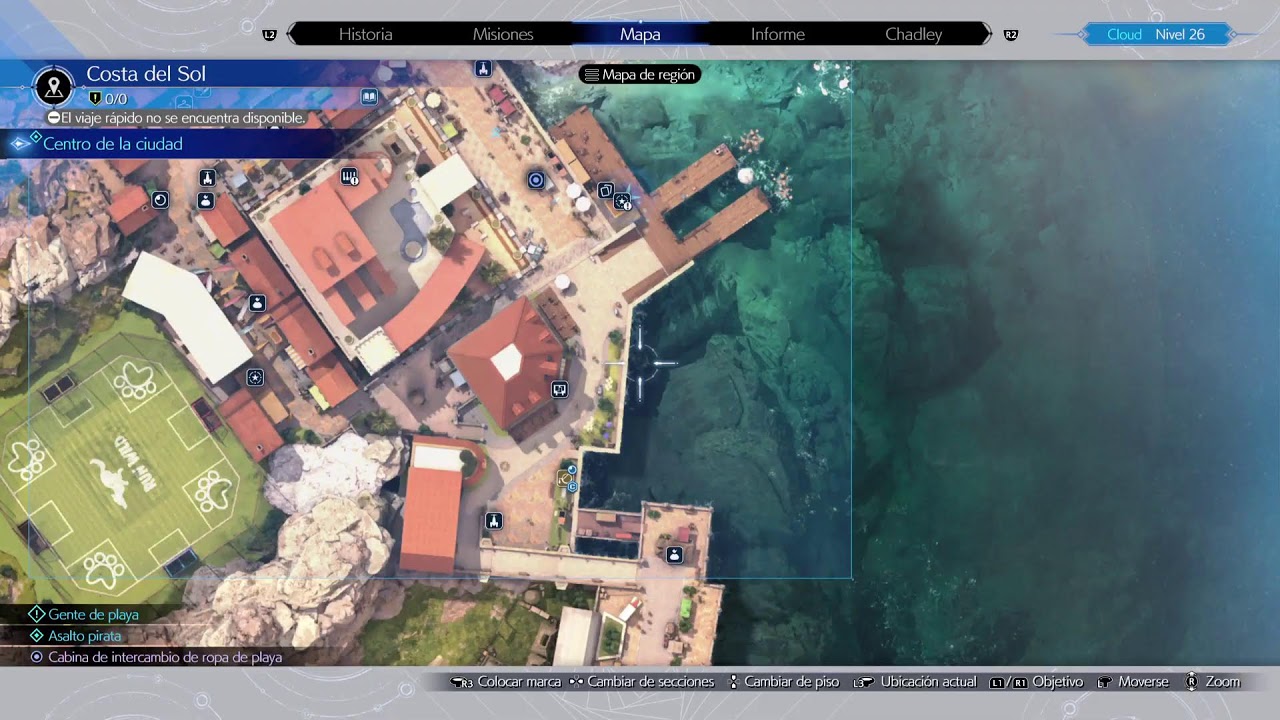Click the Costa del Sol title
This screenshot has width=1280, height=720.
[x=146, y=74]
